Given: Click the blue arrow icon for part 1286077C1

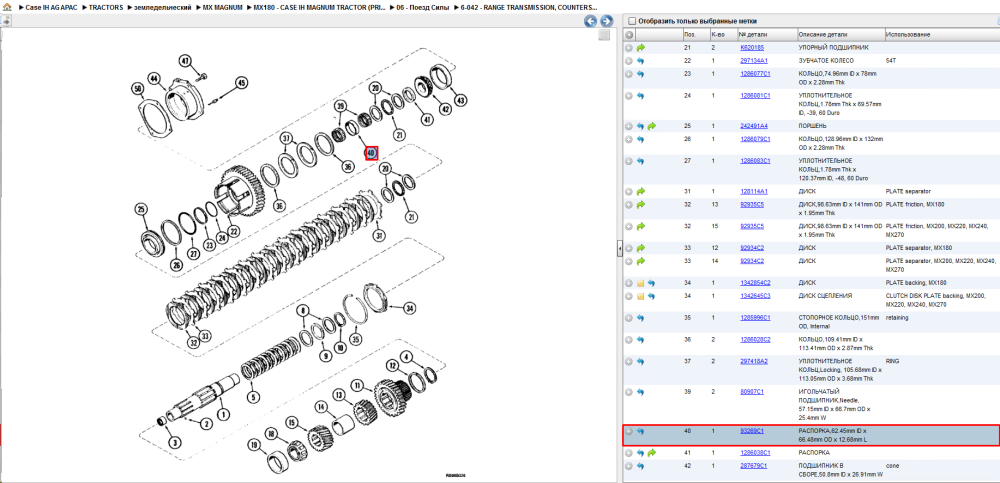Looking at the screenshot, I should coord(641,74).
